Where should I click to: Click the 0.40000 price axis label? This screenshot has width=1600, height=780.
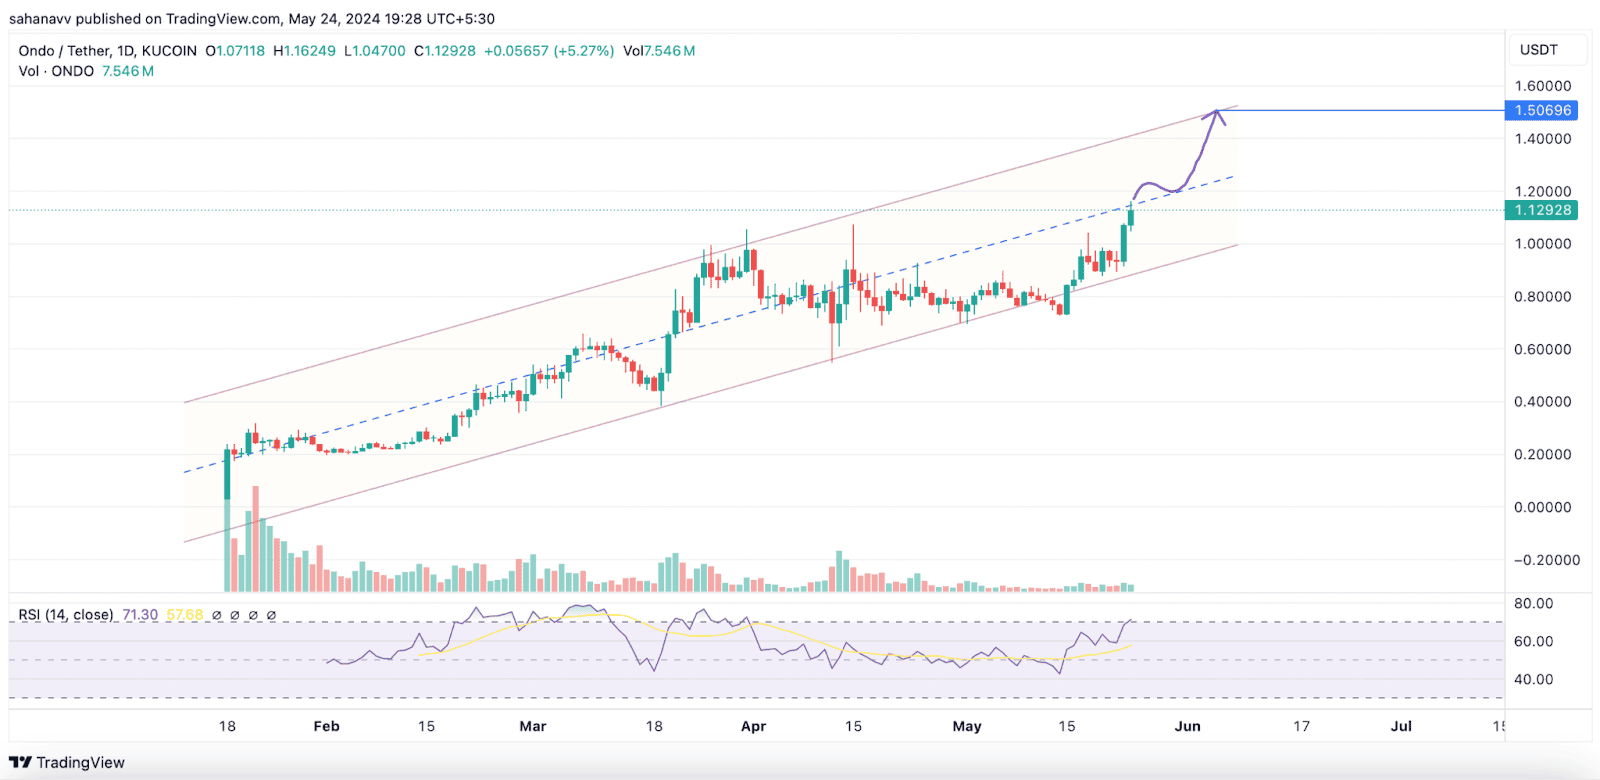point(1542,402)
